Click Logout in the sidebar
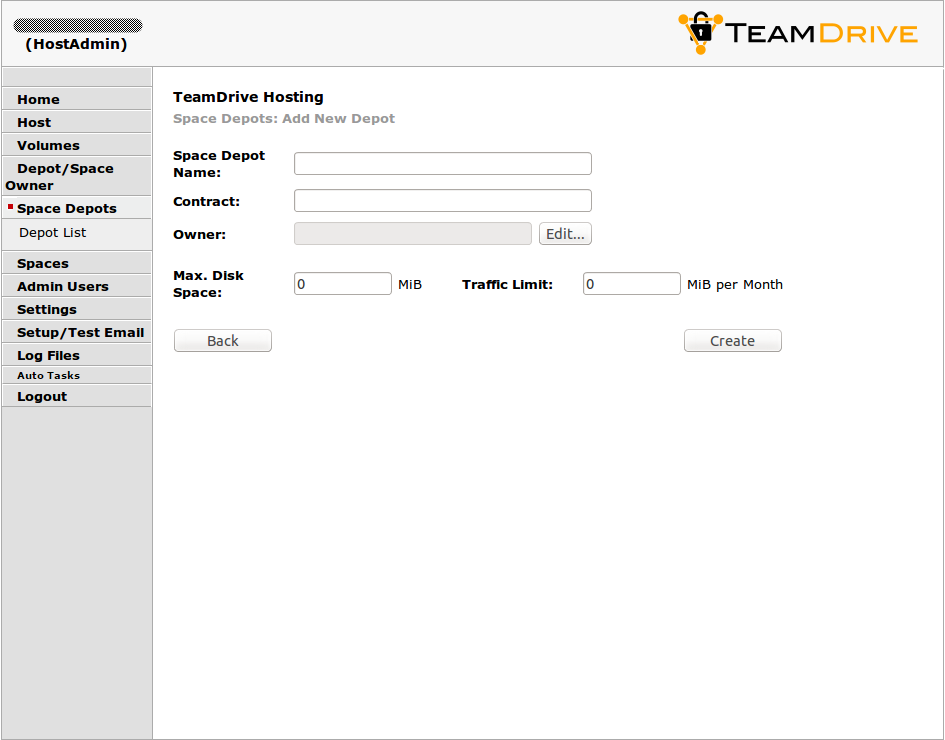 (42, 396)
